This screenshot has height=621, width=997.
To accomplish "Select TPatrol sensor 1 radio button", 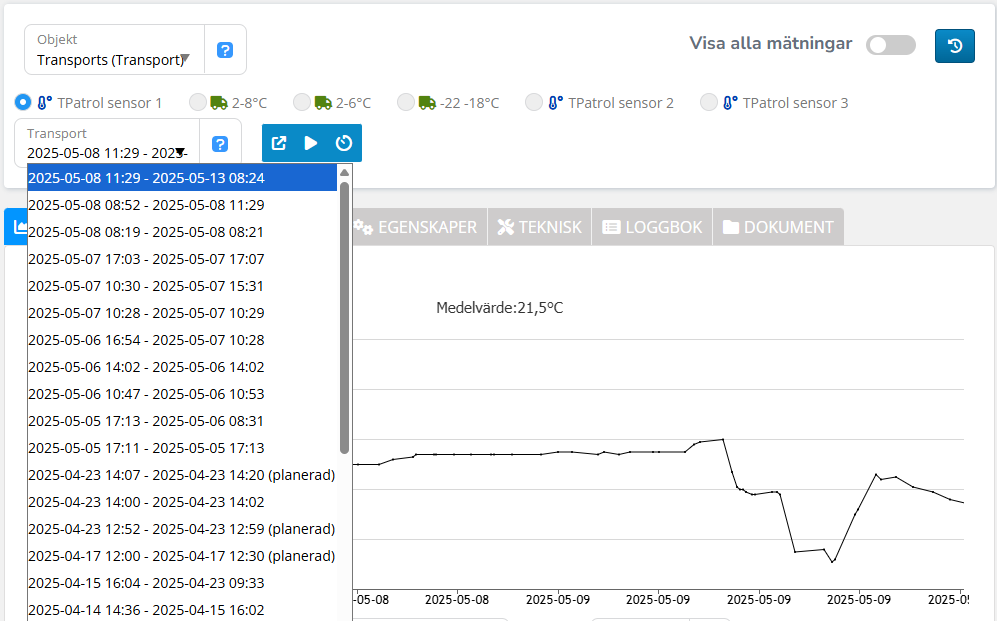I will click(23, 102).
